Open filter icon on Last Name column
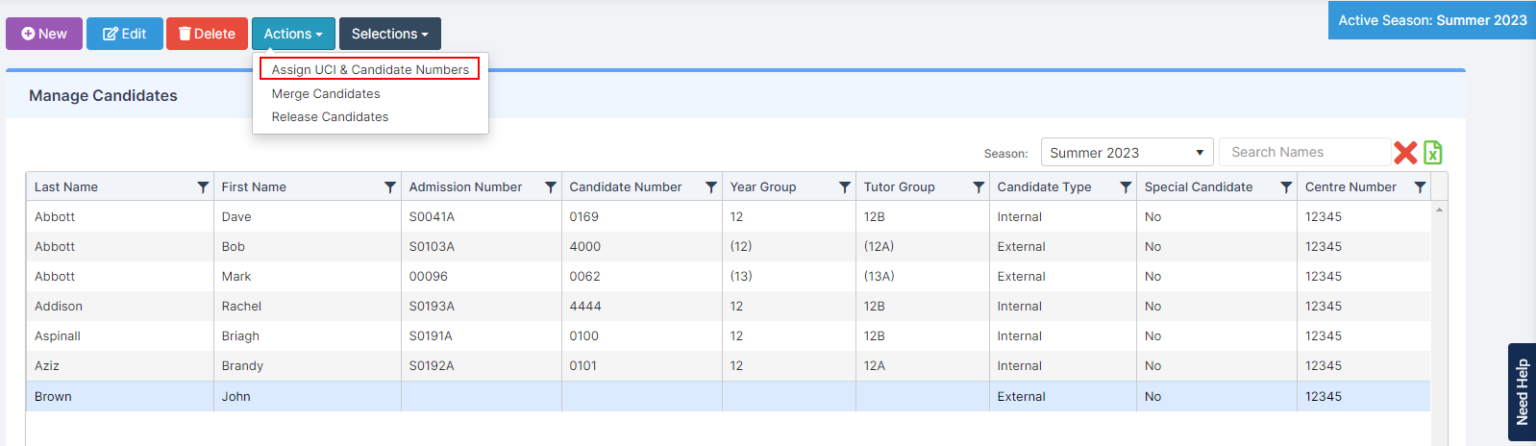 (203, 187)
